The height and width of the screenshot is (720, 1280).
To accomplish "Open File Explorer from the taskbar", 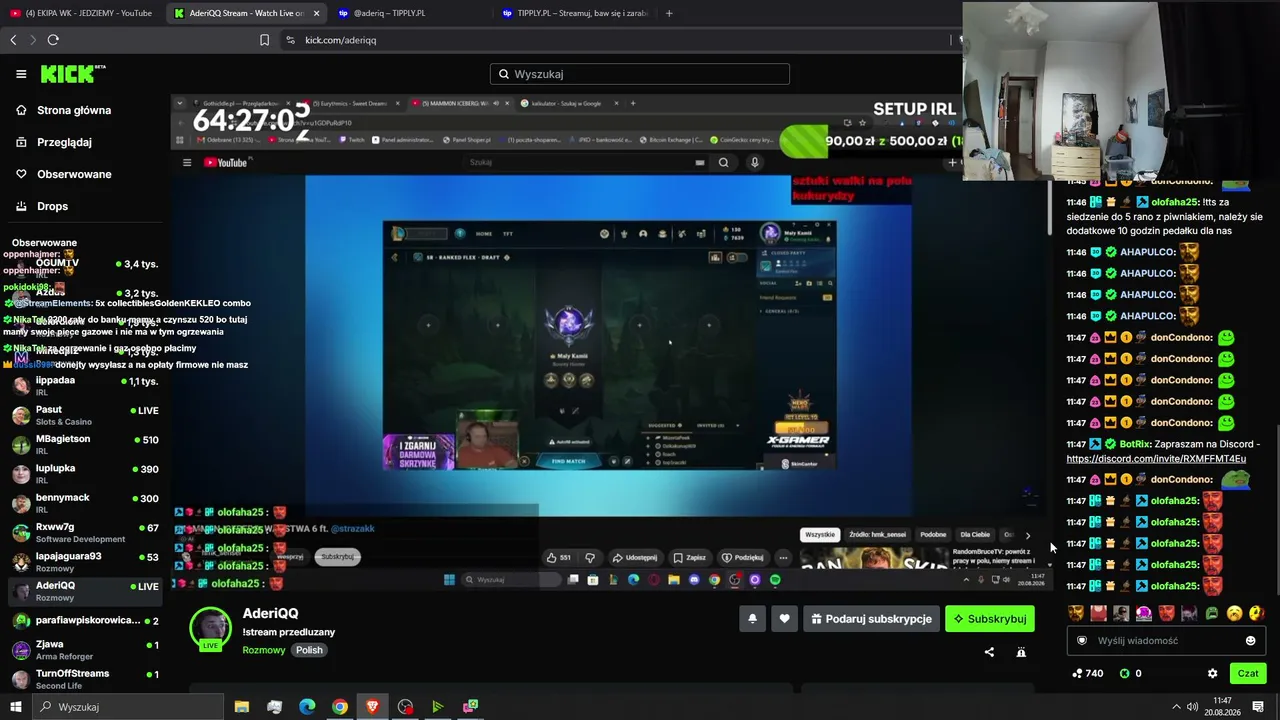I will pos(241,707).
